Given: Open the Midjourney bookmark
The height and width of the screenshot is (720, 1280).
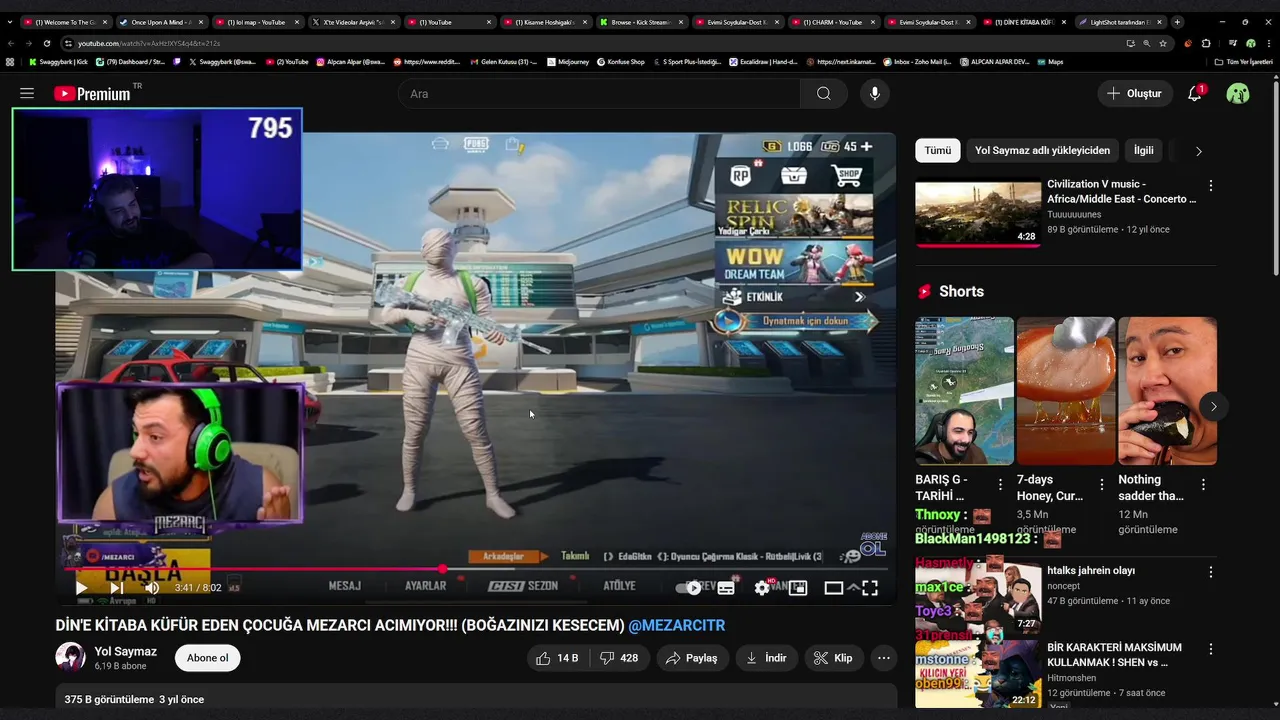Looking at the screenshot, I should pyautogui.click(x=568, y=62).
